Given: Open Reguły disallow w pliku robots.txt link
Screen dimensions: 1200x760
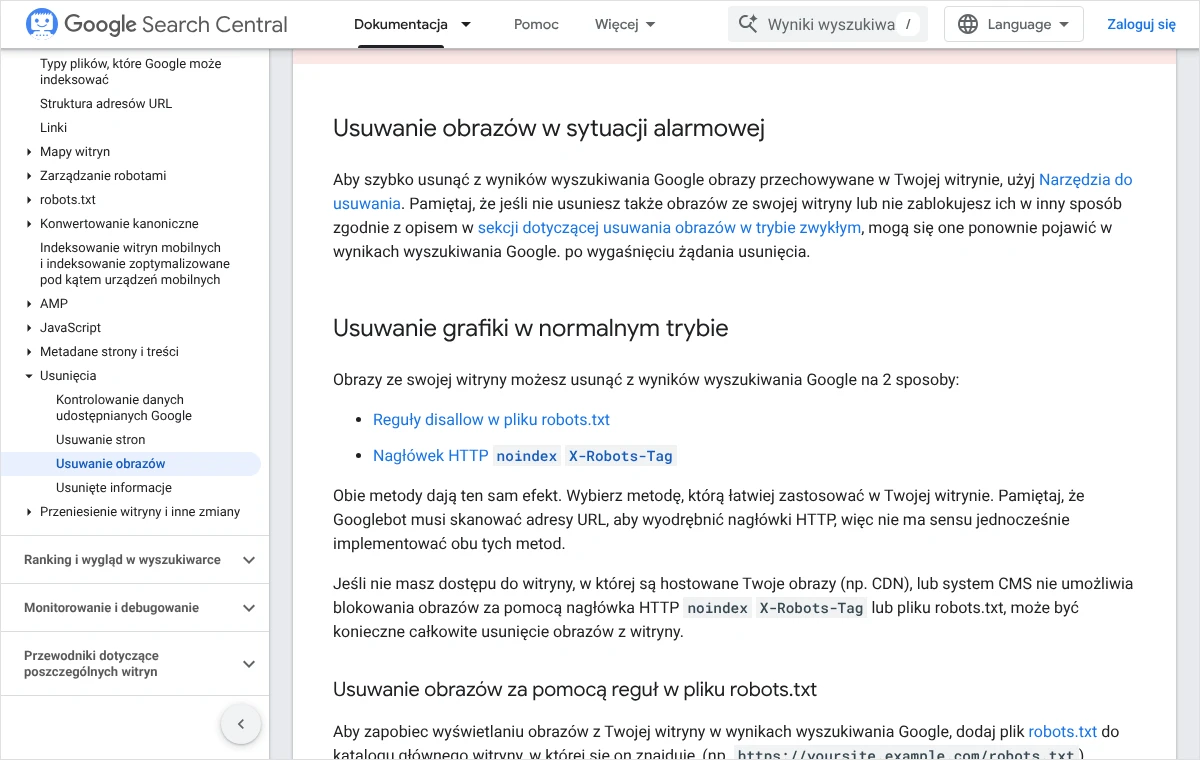Looking at the screenshot, I should click(491, 420).
